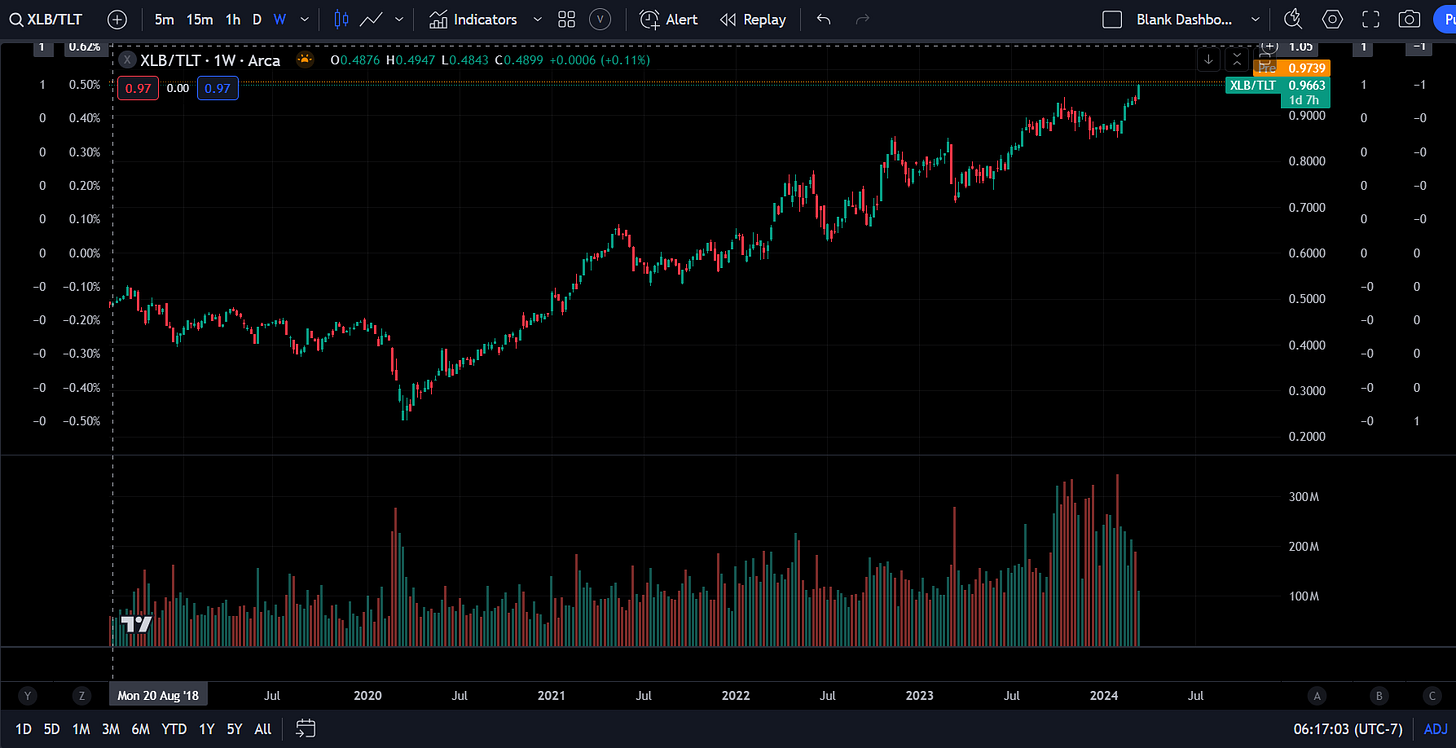Toggle ADJ adjusted data
The image size is (1456, 748).
point(1435,729)
